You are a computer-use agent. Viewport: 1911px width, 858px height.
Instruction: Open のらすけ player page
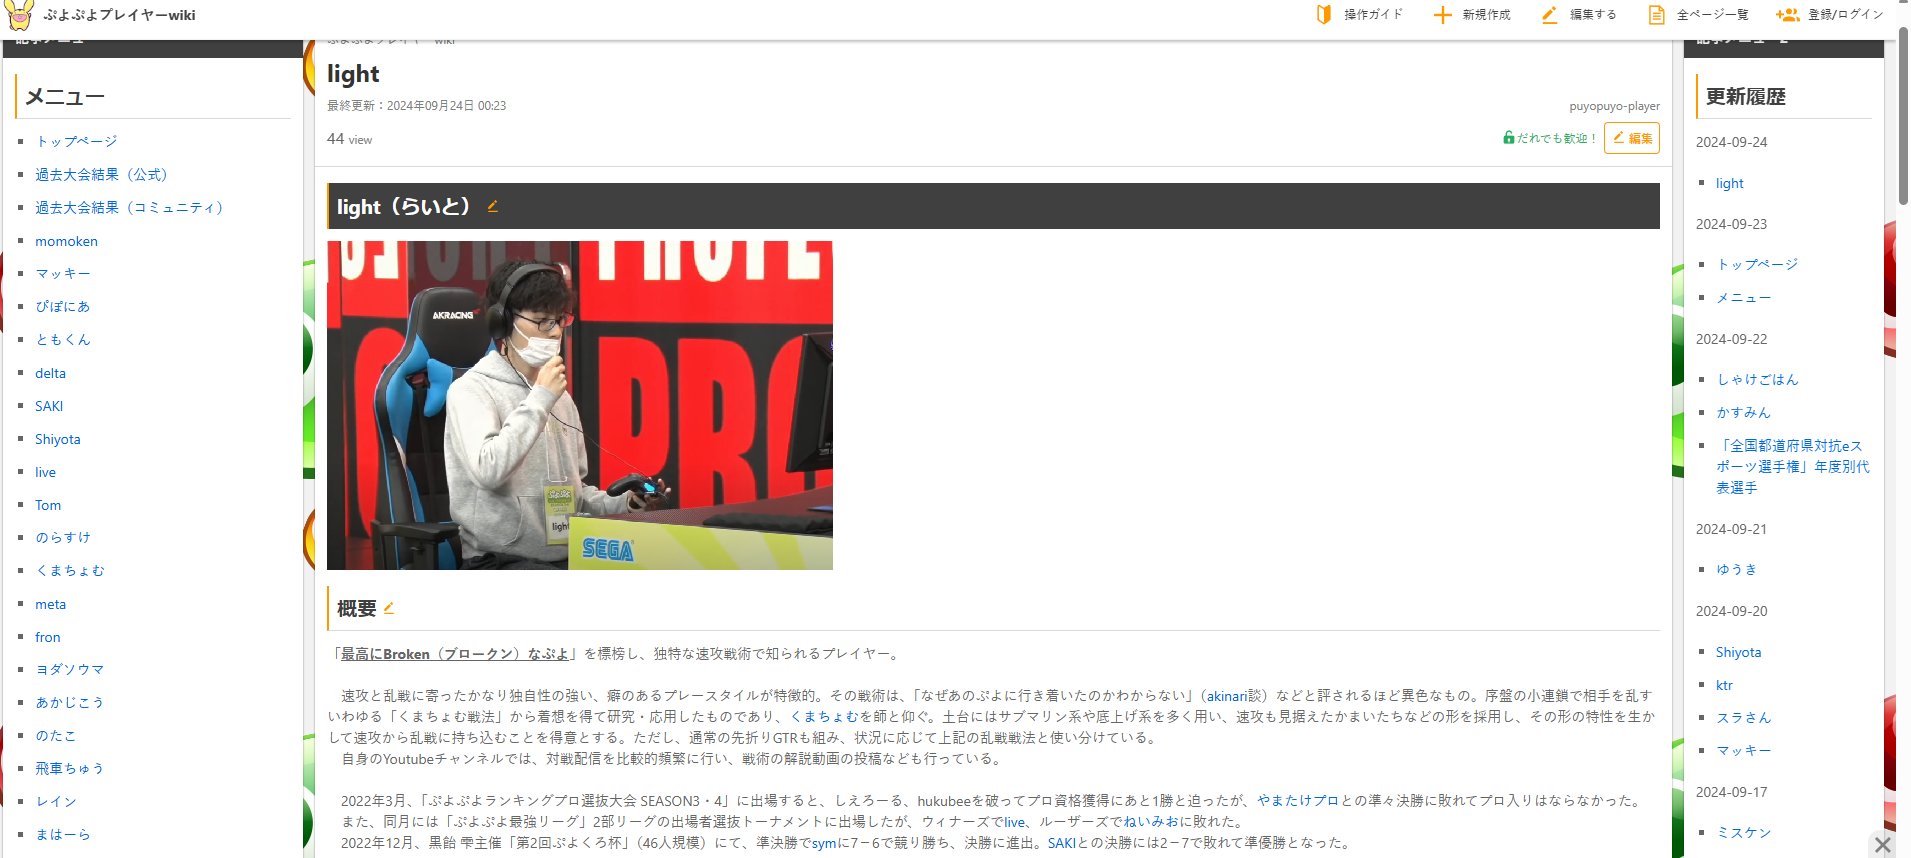[x=63, y=537]
